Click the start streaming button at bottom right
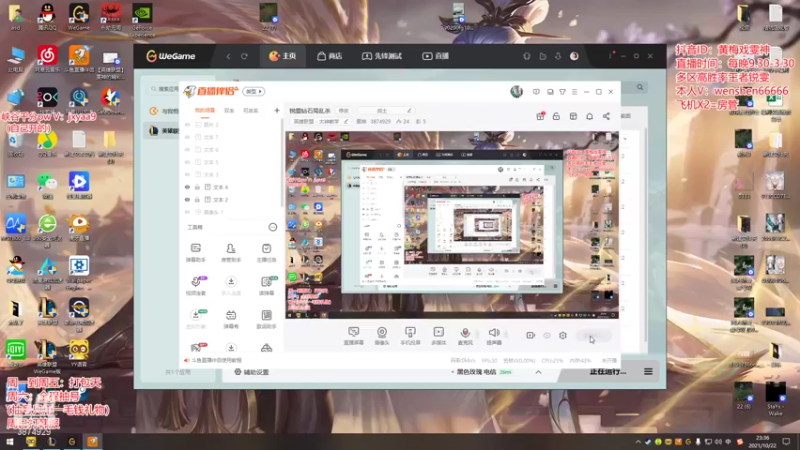800x450 pixels. (x=594, y=336)
